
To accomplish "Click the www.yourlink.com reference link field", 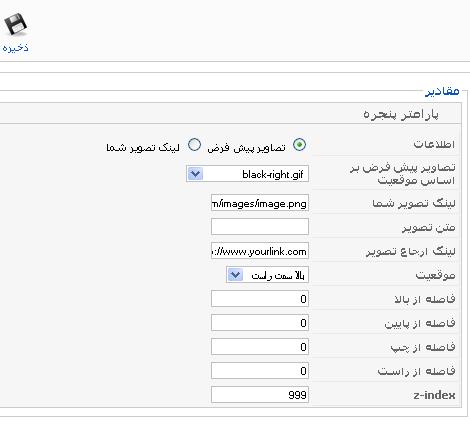I will point(260,251).
